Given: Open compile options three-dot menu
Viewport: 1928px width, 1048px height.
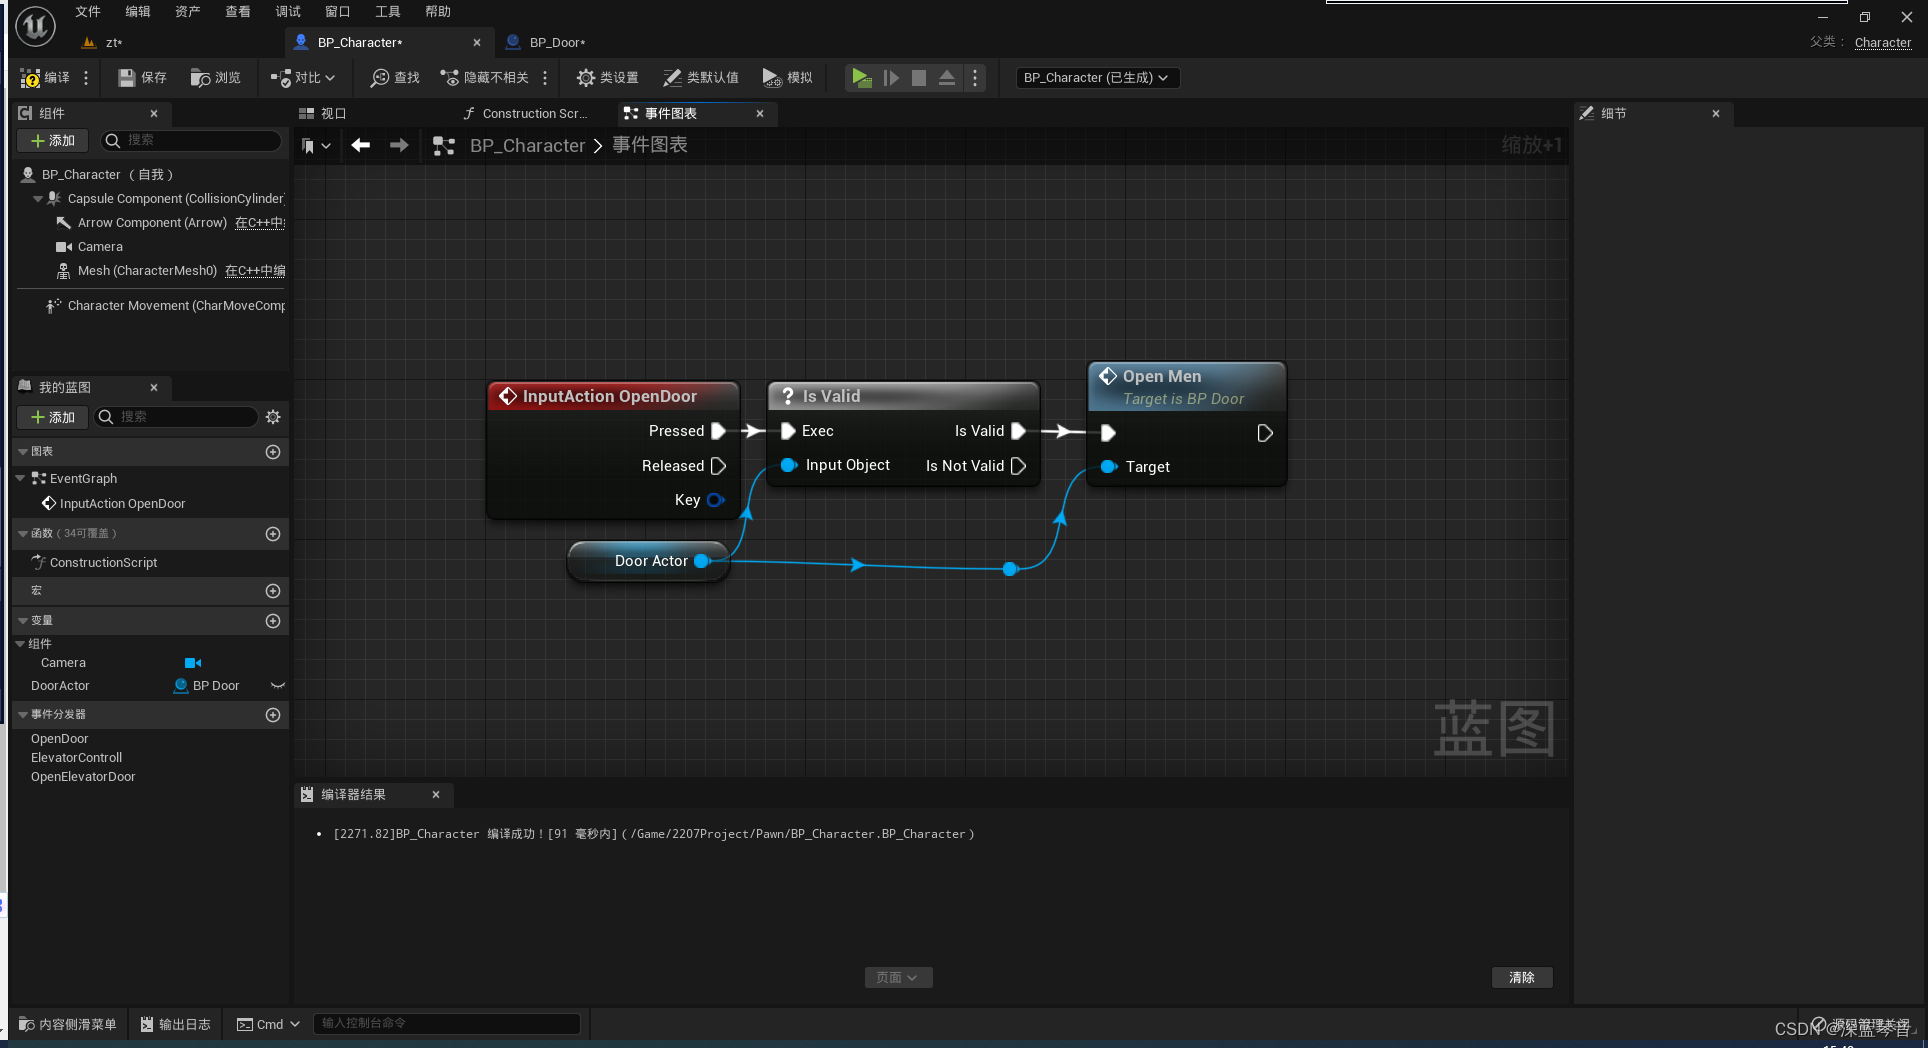Looking at the screenshot, I should (x=86, y=77).
